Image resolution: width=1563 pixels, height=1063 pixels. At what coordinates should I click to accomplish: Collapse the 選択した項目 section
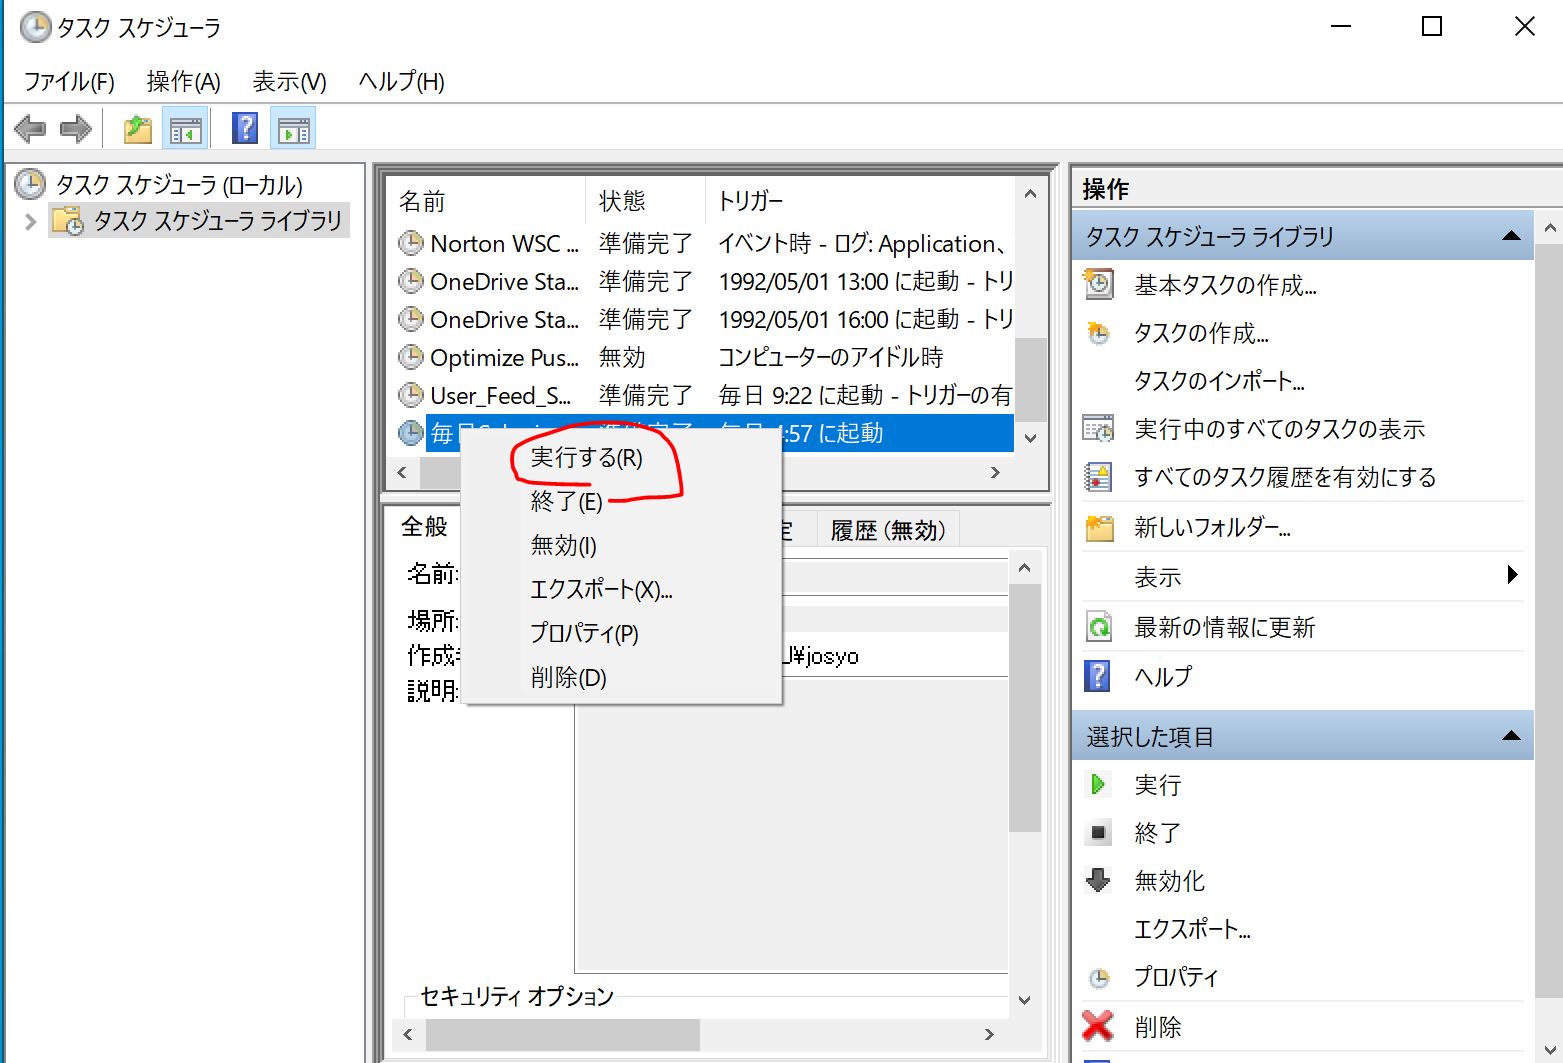[x=1511, y=736]
